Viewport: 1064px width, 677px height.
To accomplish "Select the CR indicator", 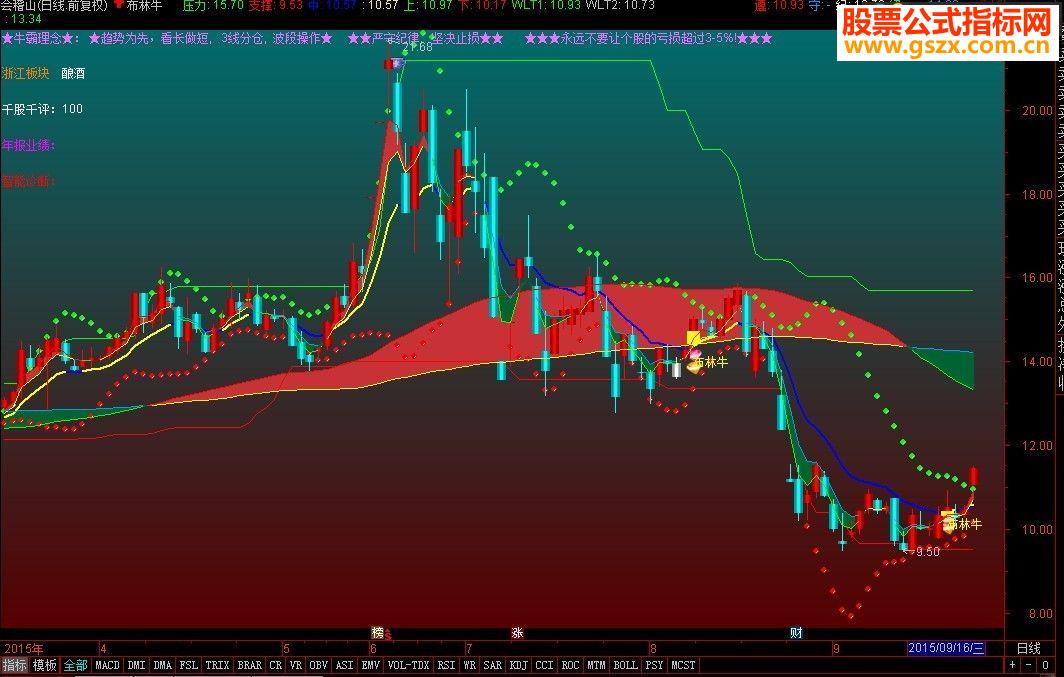I will pyautogui.click(x=276, y=665).
